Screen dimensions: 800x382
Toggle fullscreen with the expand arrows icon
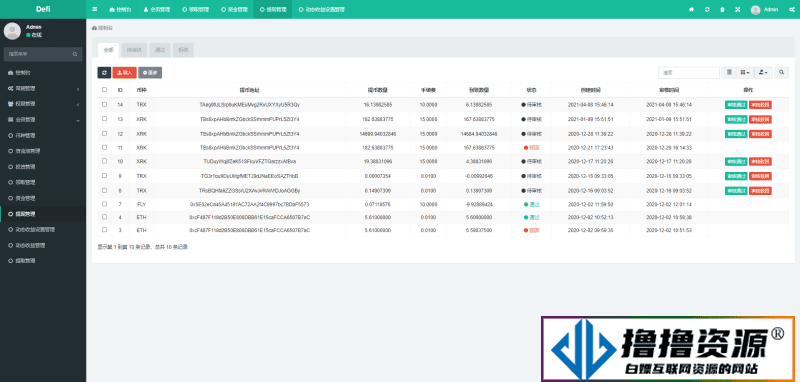tap(737, 9)
